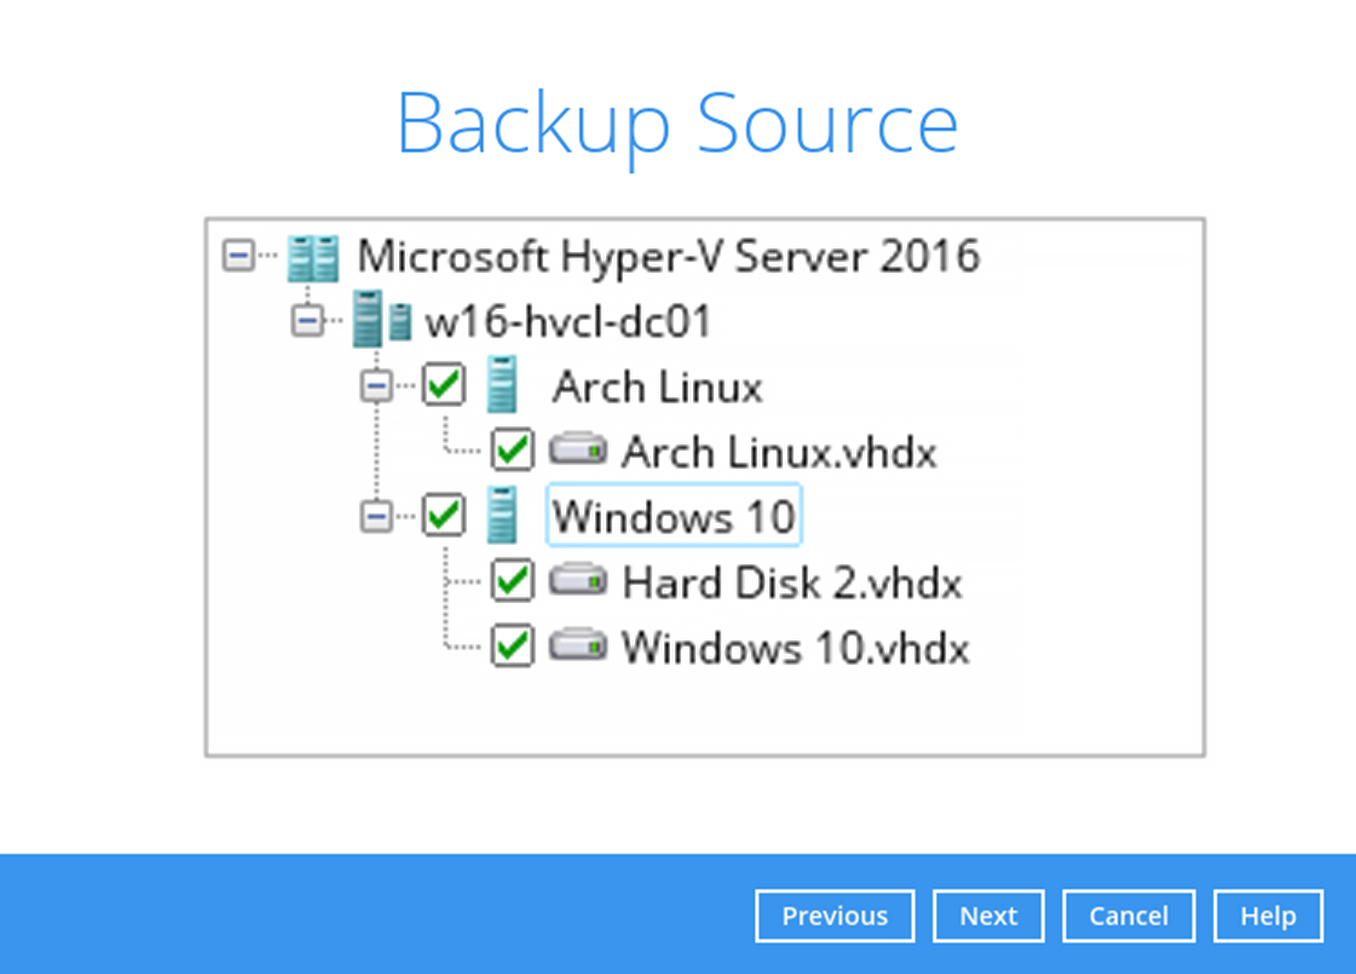Open the Help dialog
This screenshot has height=974, width=1356.
tap(1267, 915)
